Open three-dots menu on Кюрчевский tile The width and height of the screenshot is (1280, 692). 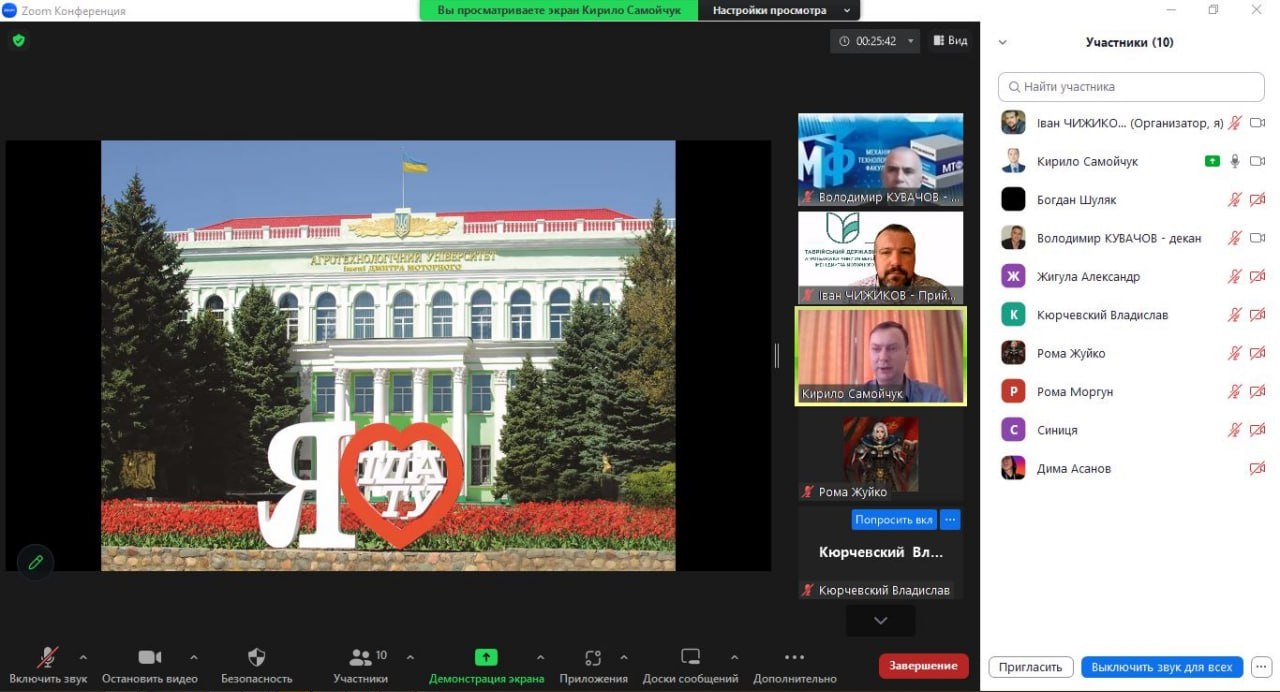pyautogui.click(x=950, y=520)
